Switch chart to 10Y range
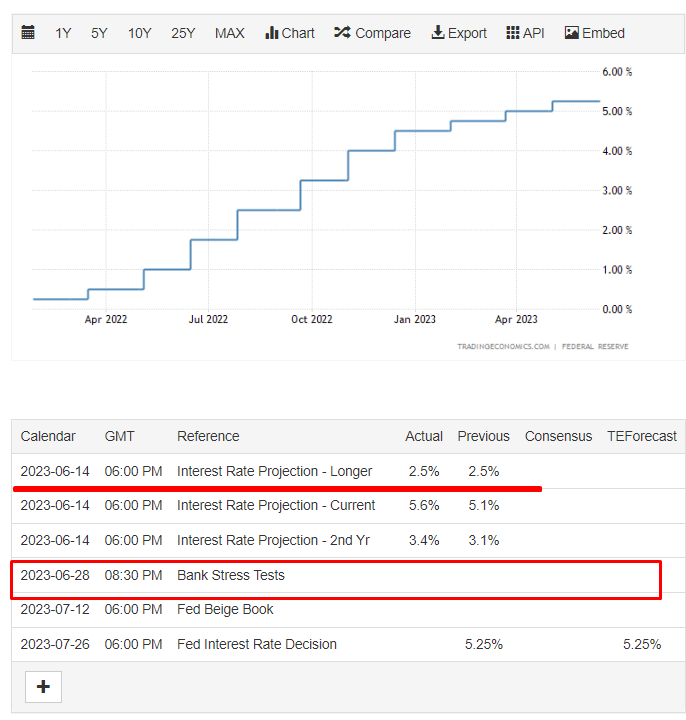 139,33
